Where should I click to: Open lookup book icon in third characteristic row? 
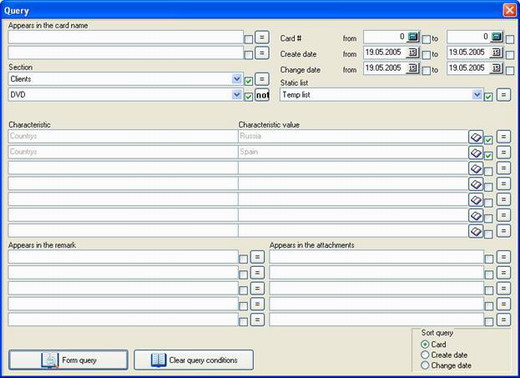coord(476,168)
